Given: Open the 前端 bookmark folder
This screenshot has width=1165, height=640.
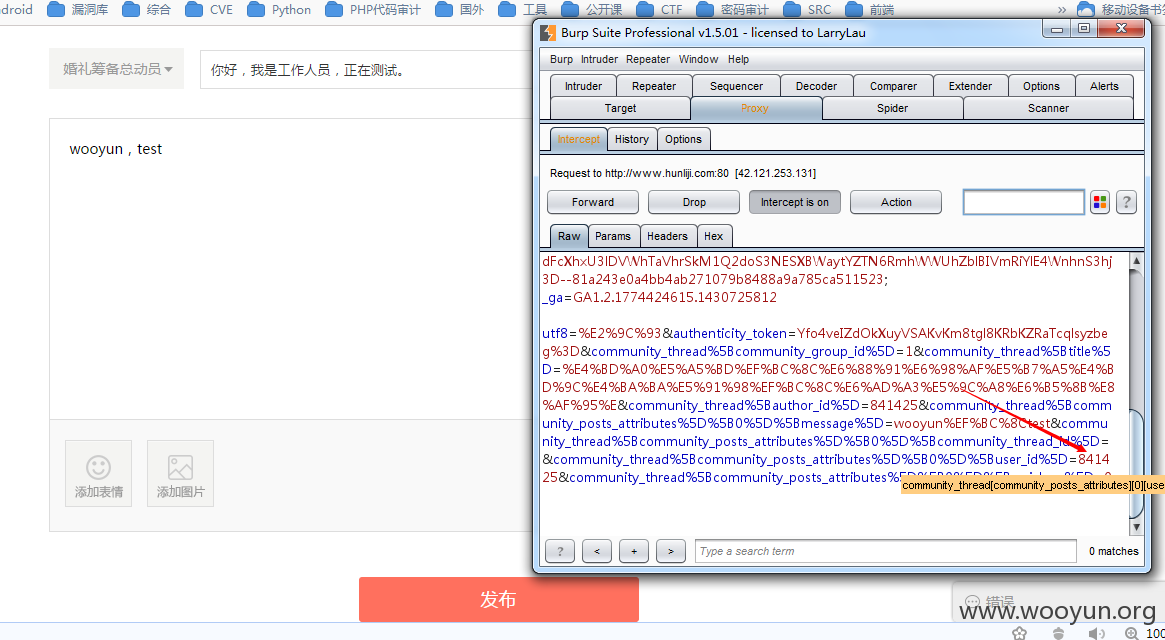Looking at the screenshot, I should click(x=870, y=10).
